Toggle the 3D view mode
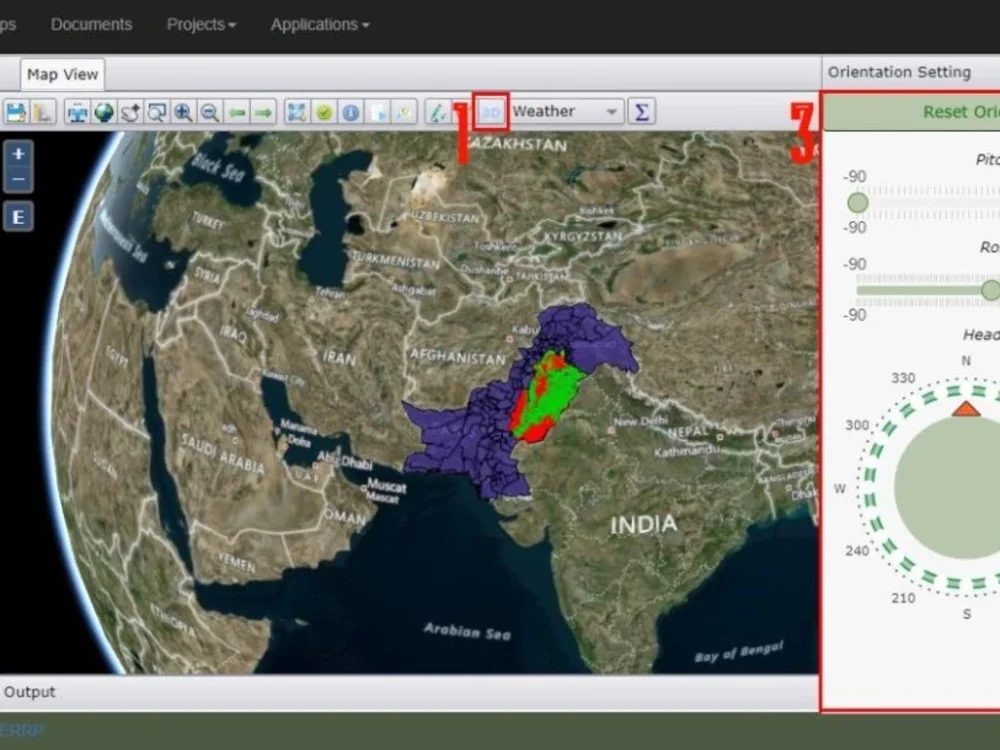 tap(490, 112)
